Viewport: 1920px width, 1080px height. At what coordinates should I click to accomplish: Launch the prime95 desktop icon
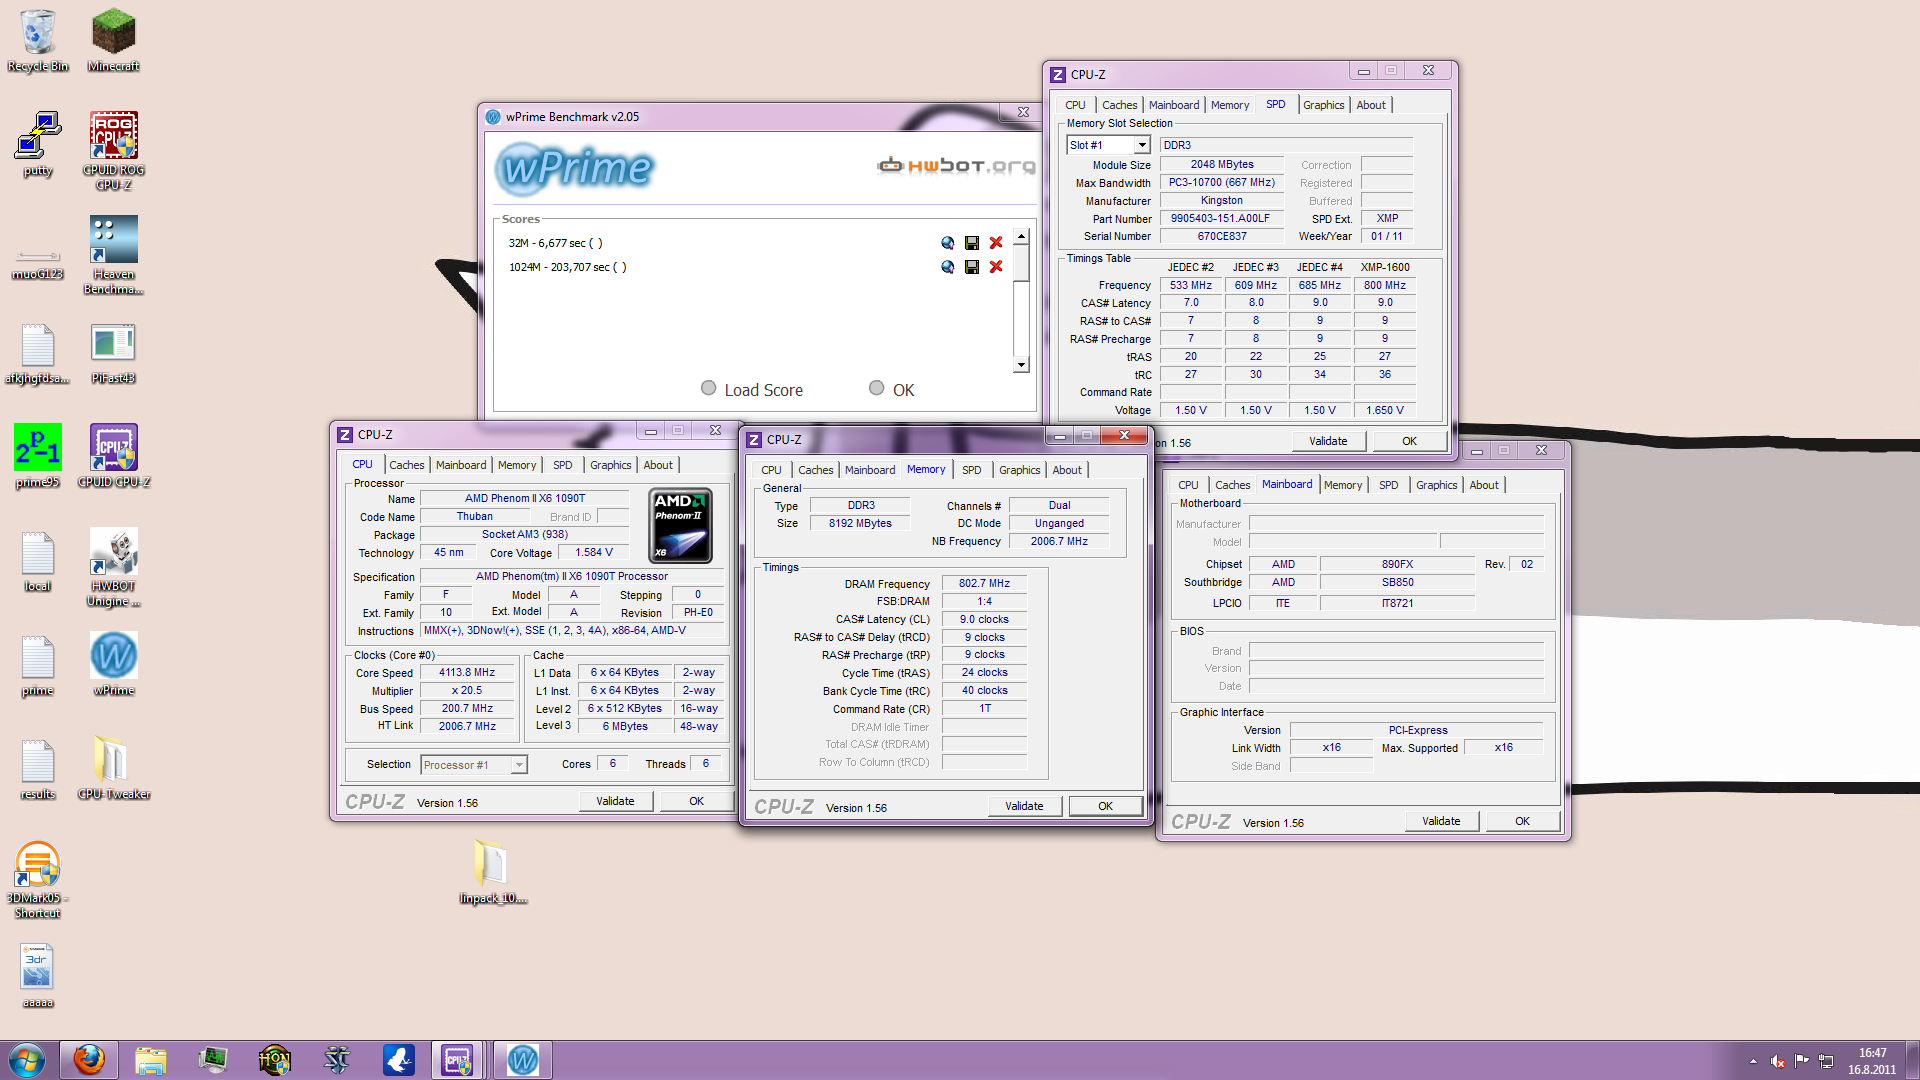[x=38, y=456]
